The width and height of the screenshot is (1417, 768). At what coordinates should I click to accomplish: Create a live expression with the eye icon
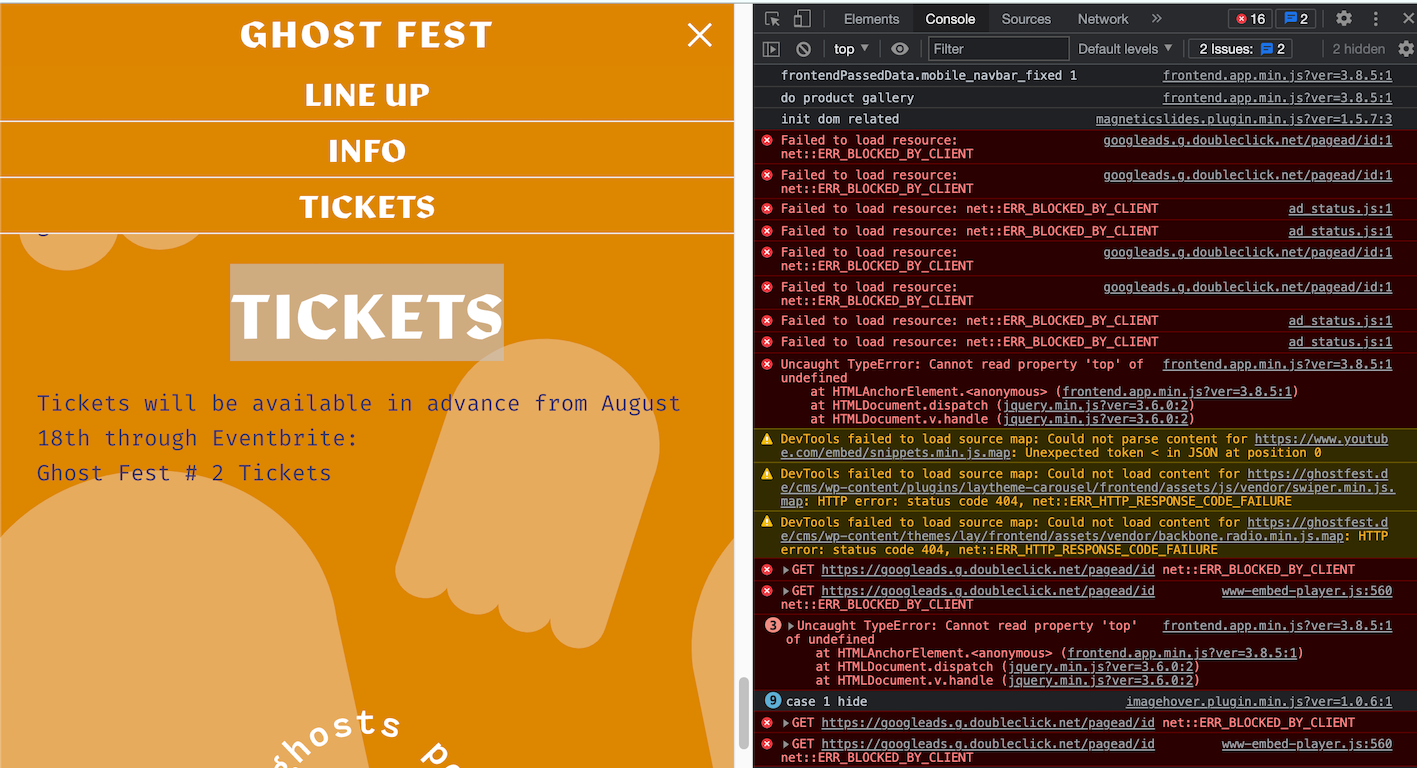[898, 48]
